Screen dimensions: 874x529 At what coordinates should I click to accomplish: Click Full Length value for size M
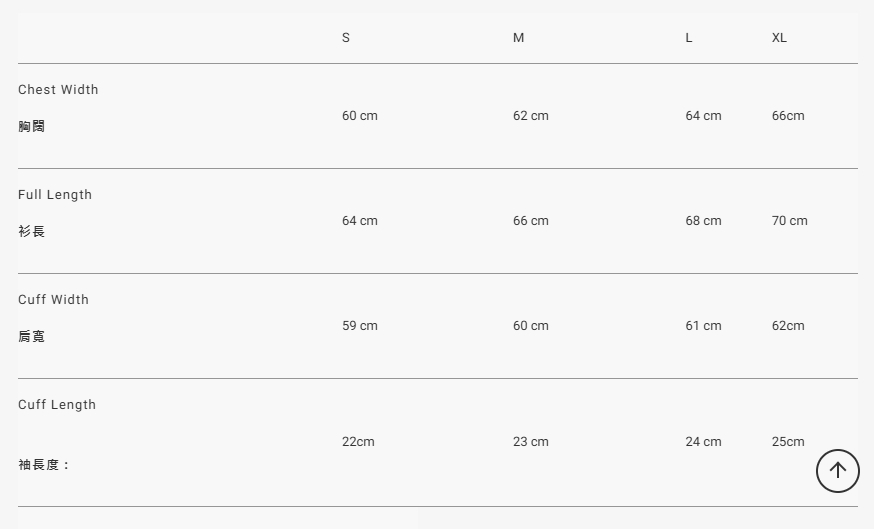pos(531,221)
